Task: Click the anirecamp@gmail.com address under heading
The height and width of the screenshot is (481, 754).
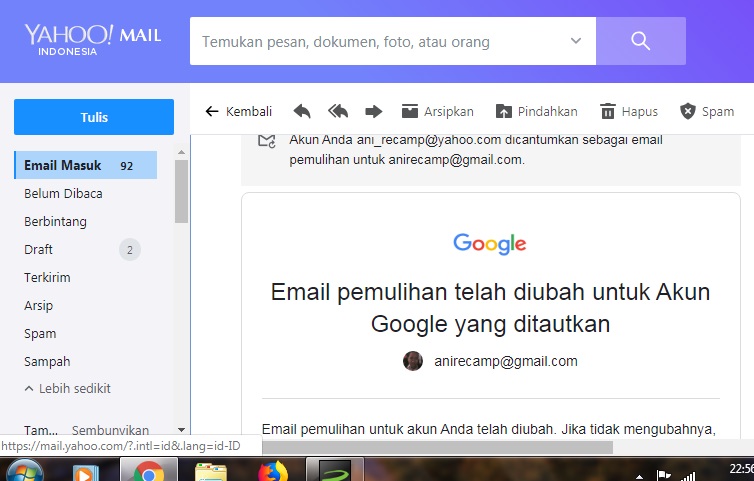Action: coord(506,361)
